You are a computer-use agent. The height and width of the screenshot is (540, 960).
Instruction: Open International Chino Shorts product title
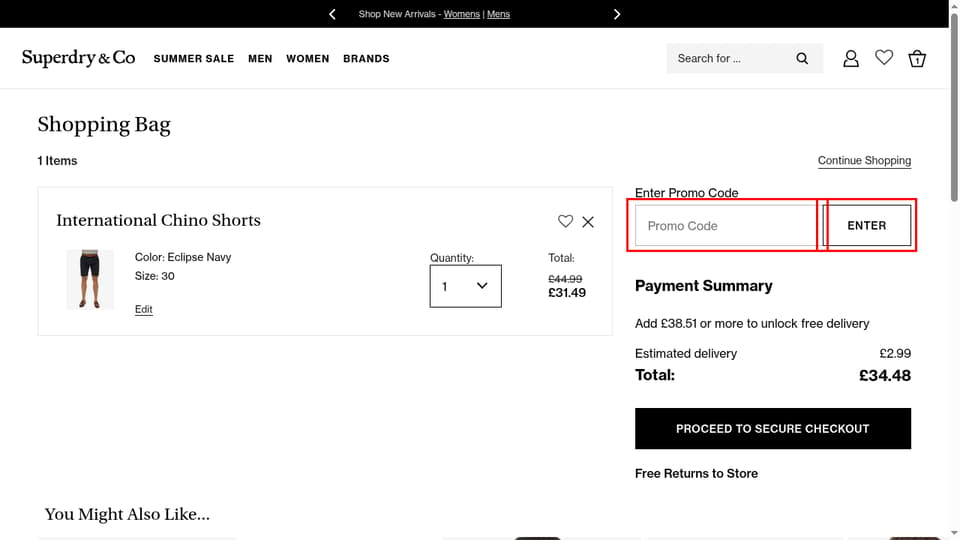tap(159, 220)
